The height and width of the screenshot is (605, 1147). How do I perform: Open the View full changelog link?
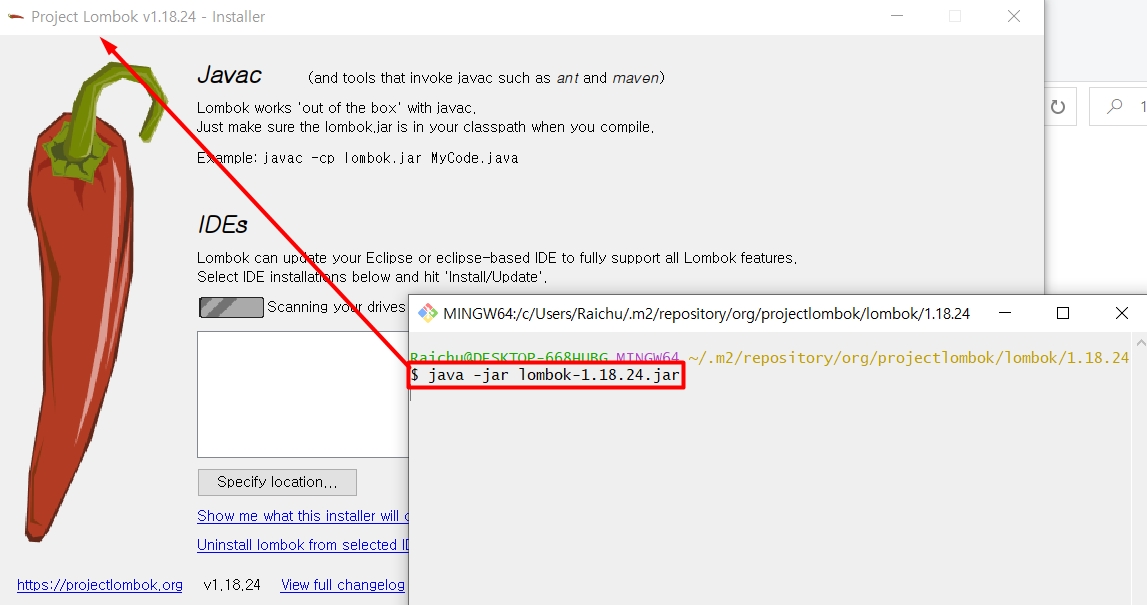pyautogui.click(x=342, y=585)
